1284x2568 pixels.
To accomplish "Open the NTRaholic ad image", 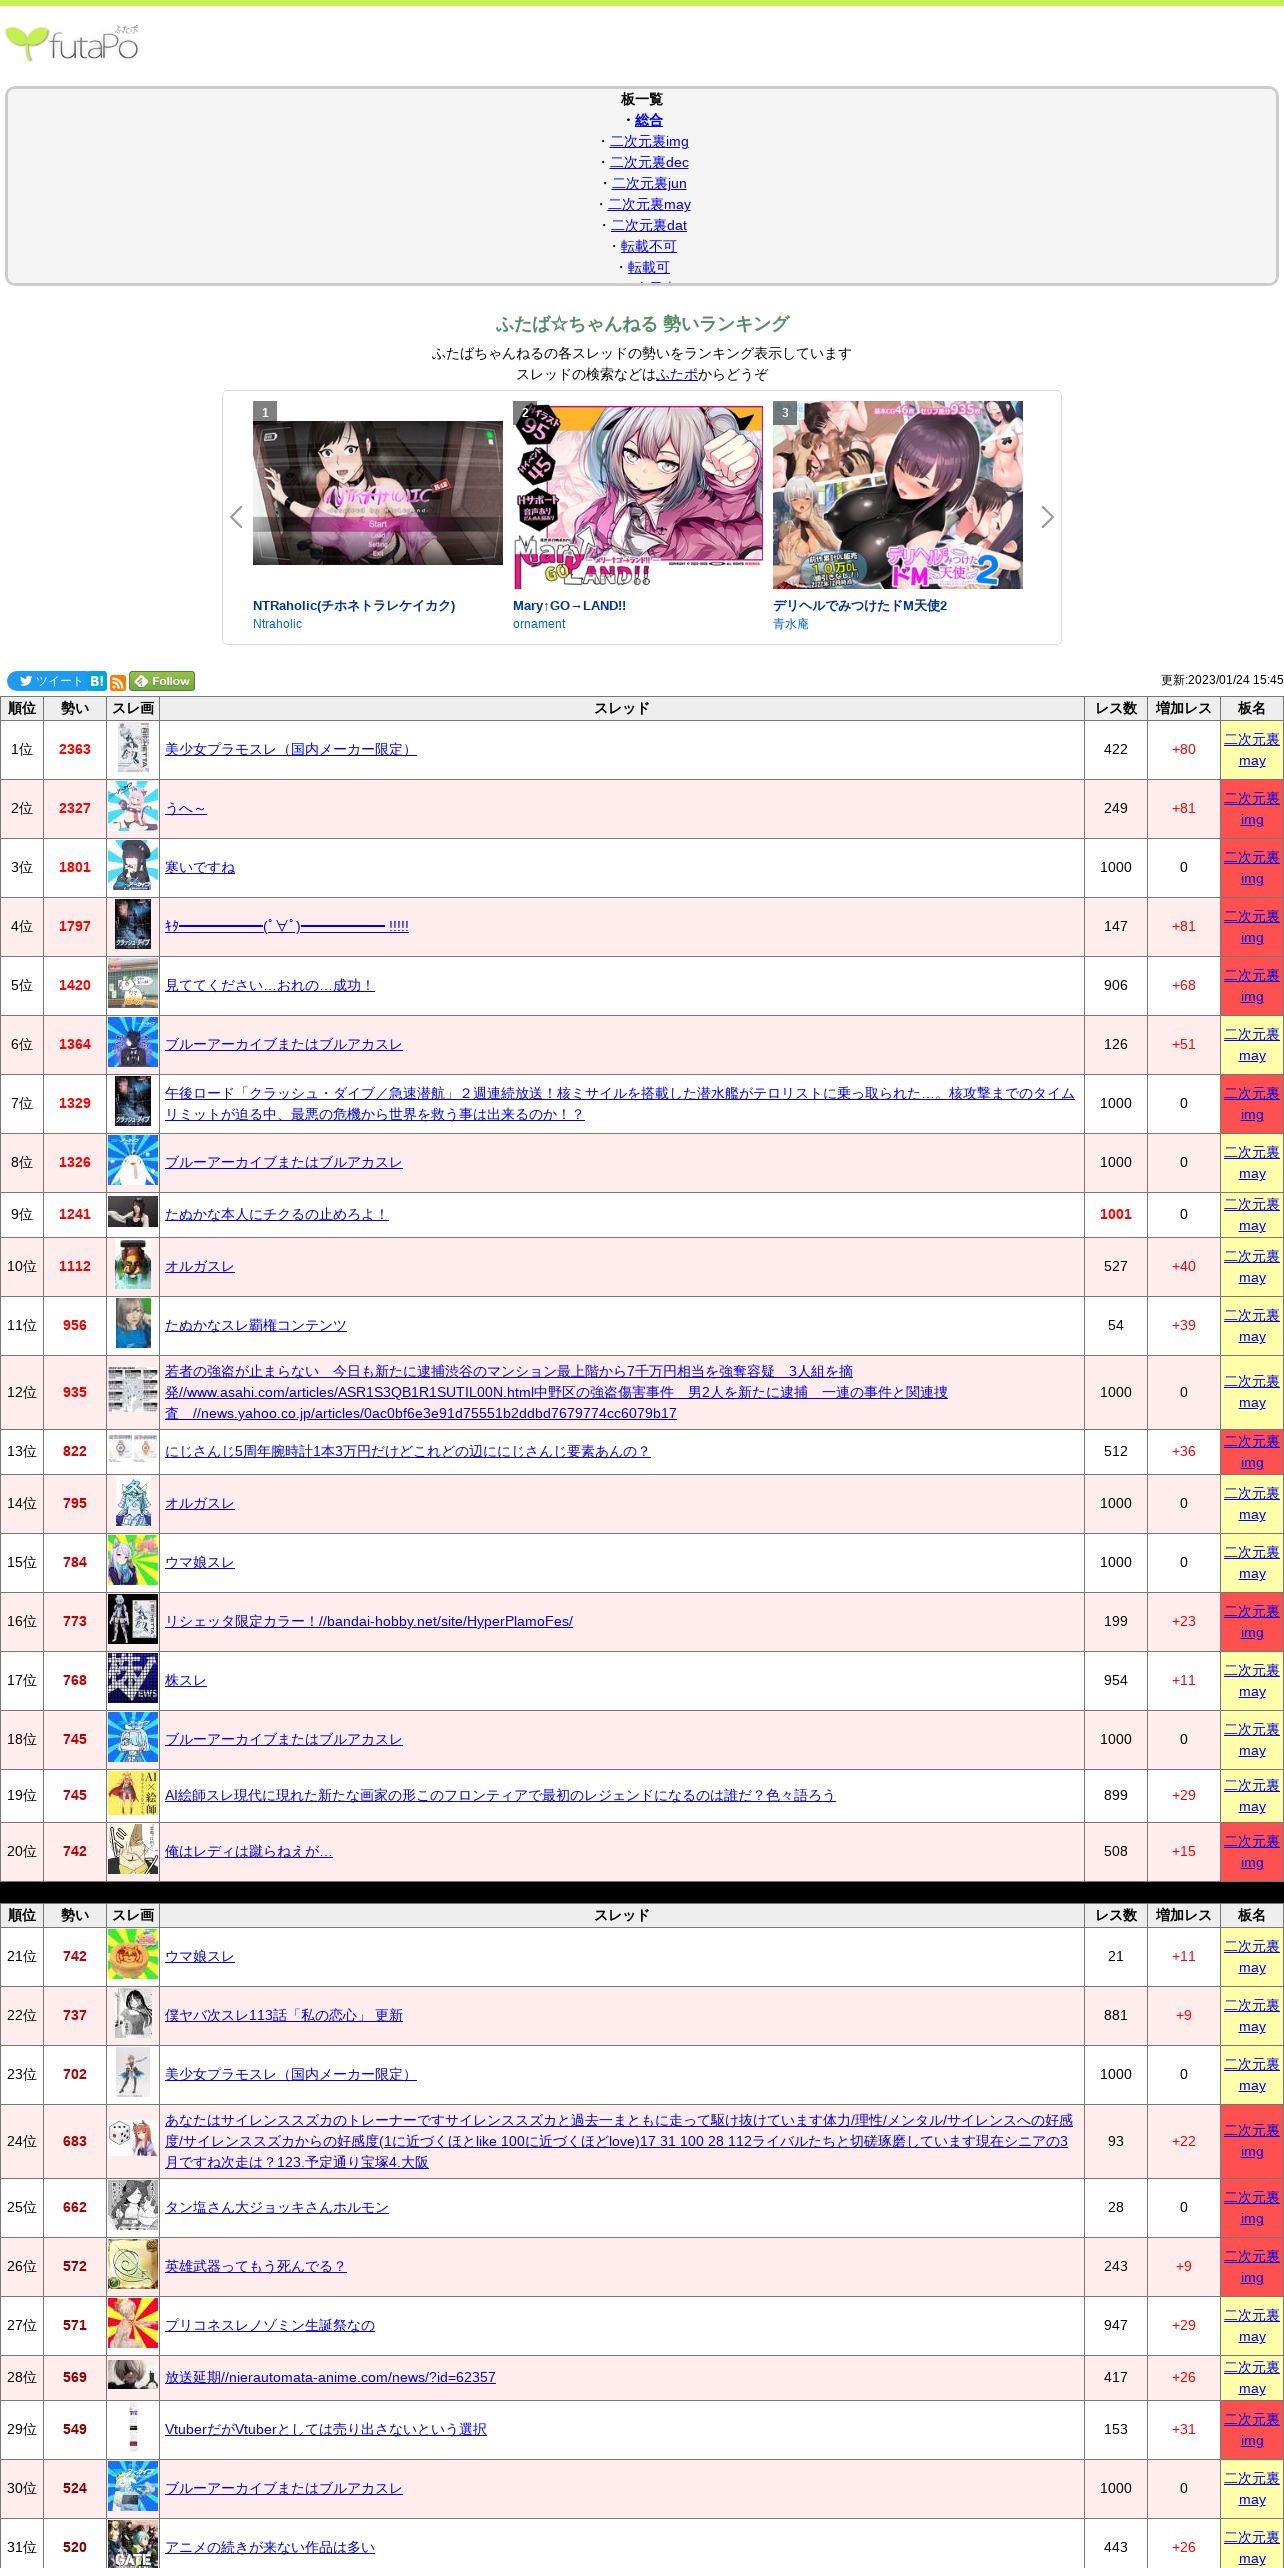I will click(x=378, y=493).
